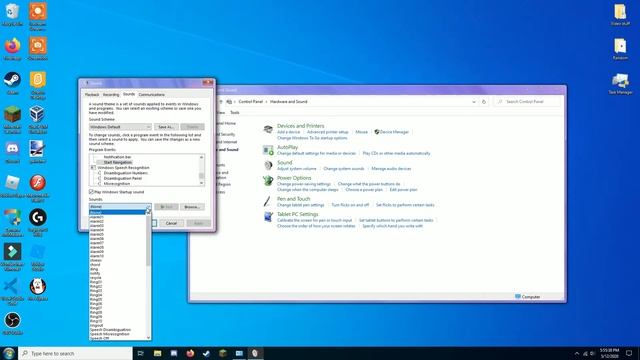The height and width of the screenshot is (360, 640).
Task: Select the Start Navigation program event
Action: (118, 162)
